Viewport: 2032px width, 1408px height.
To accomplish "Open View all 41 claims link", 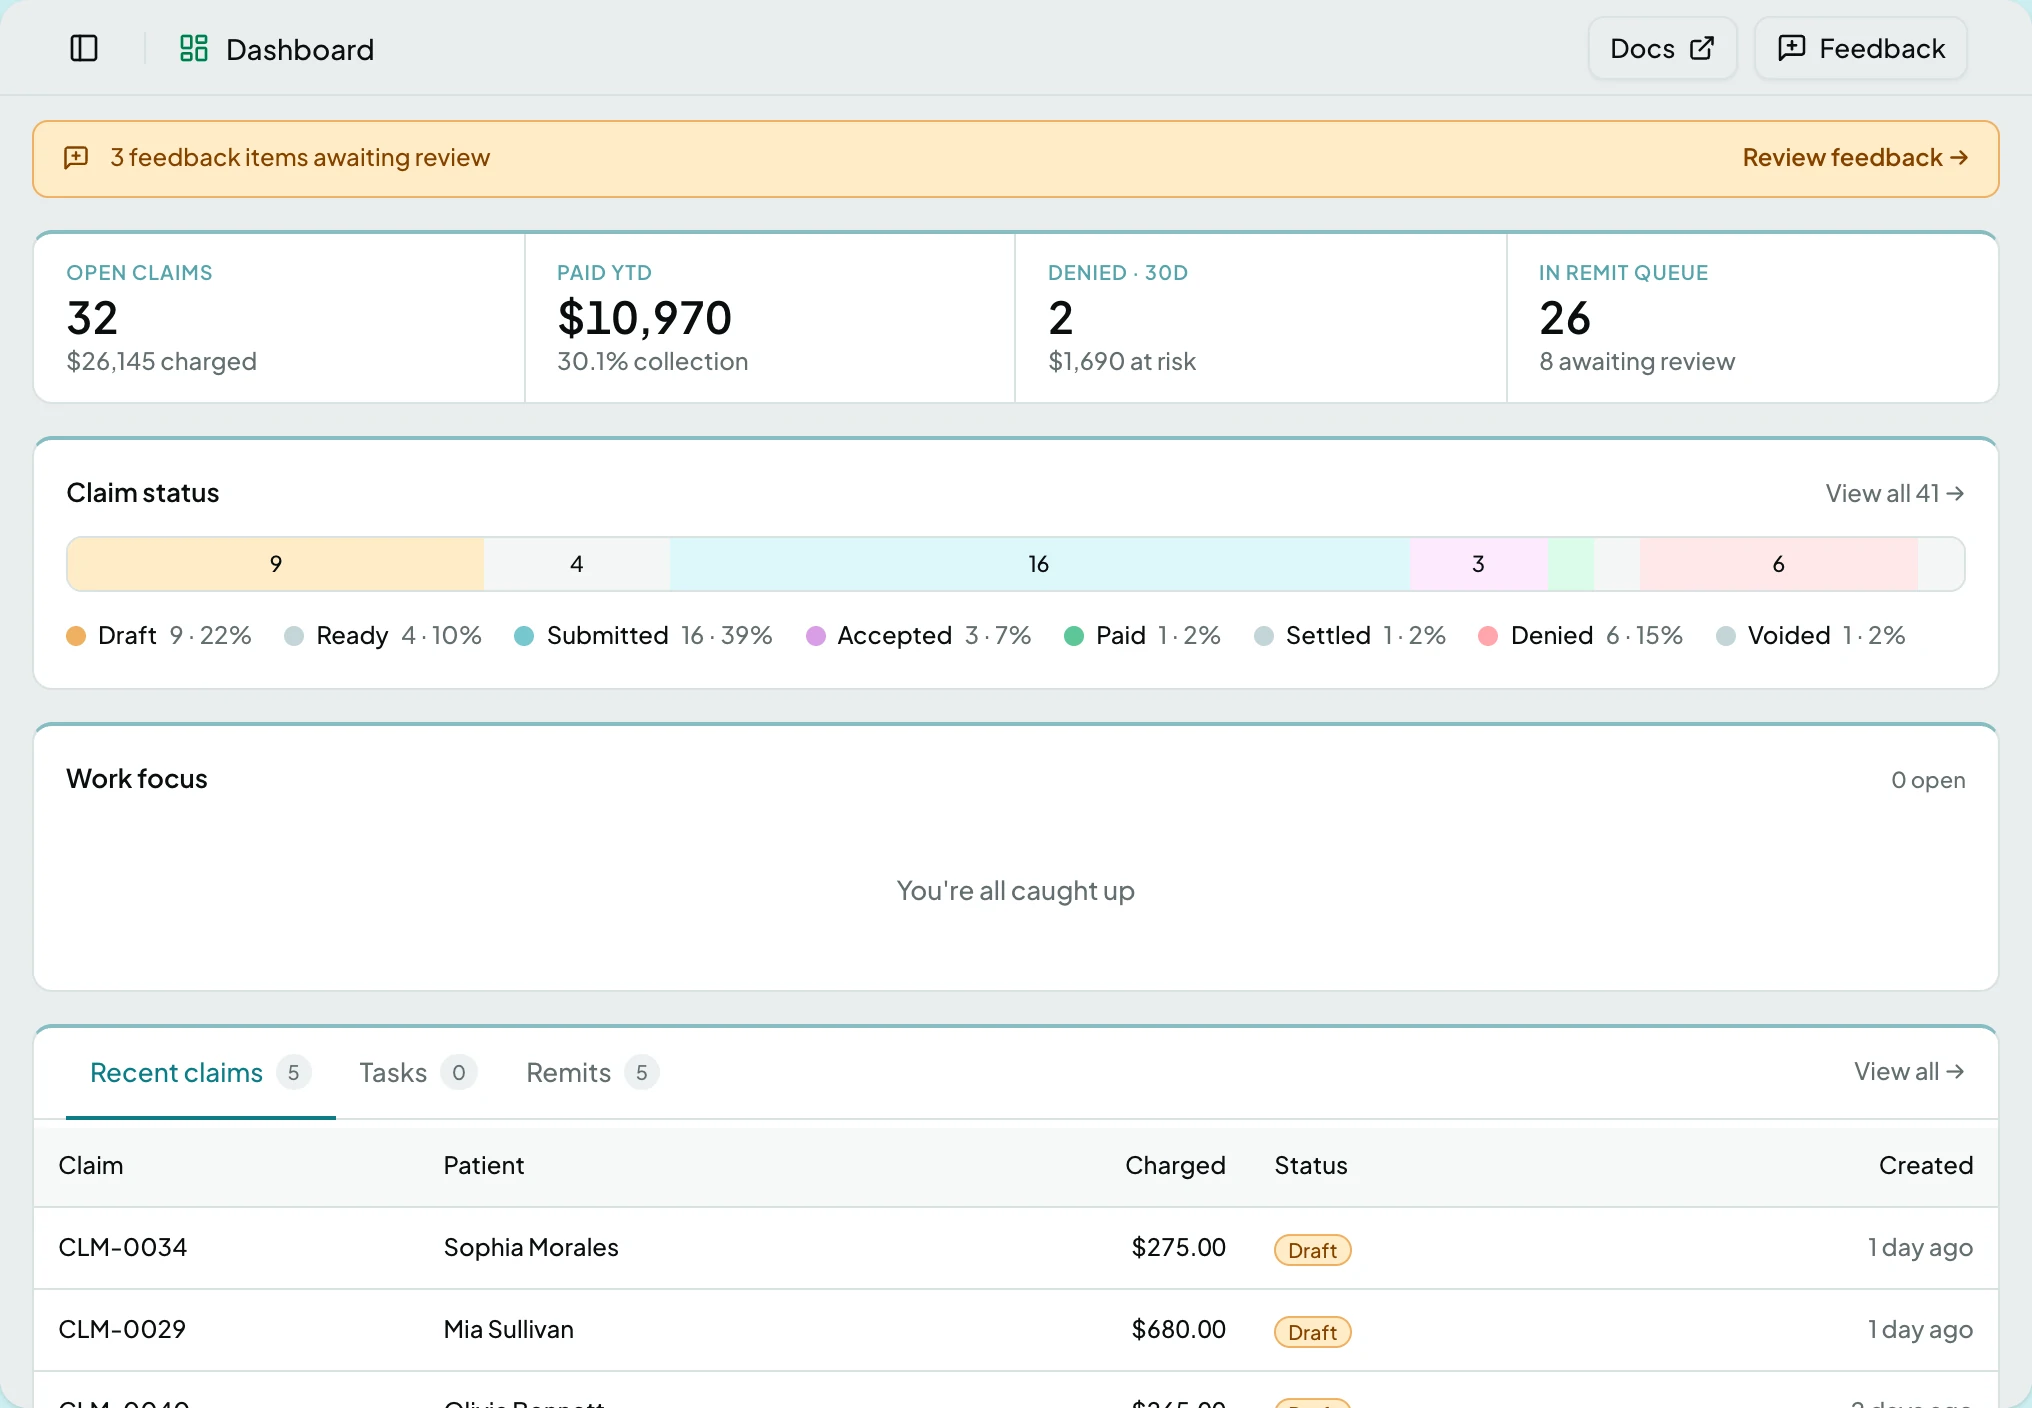I will [x=1894, y=493].
